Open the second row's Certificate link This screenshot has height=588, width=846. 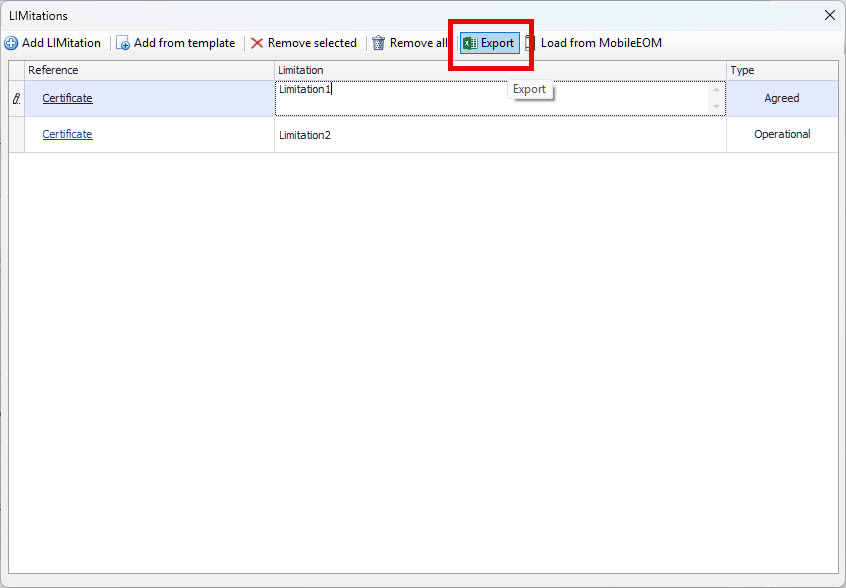coord(67,134)
